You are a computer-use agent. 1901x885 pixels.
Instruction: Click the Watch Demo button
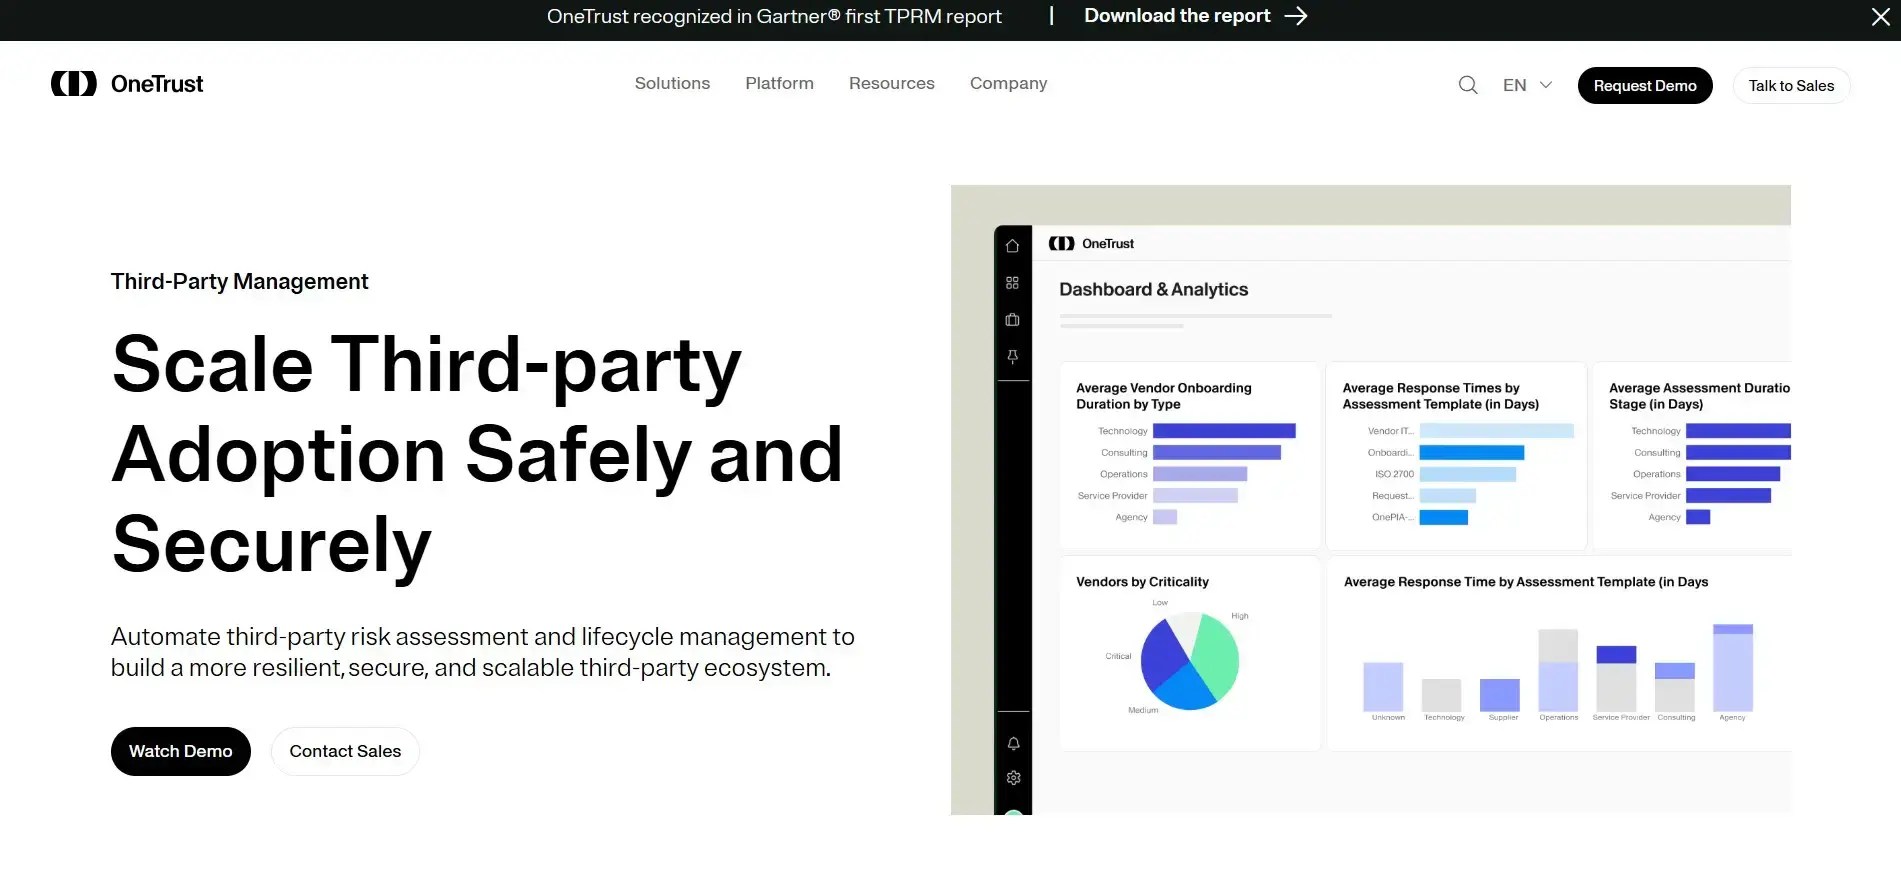point(180,751)
